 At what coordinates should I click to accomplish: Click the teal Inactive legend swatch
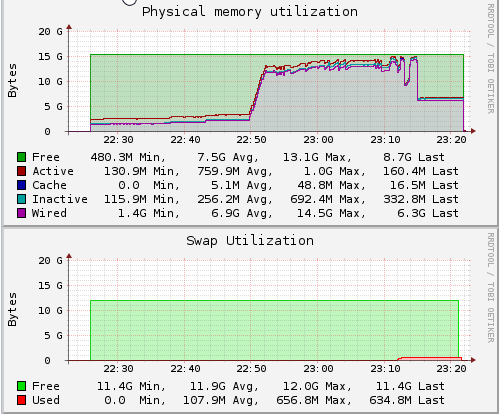(x=21, y=199)
